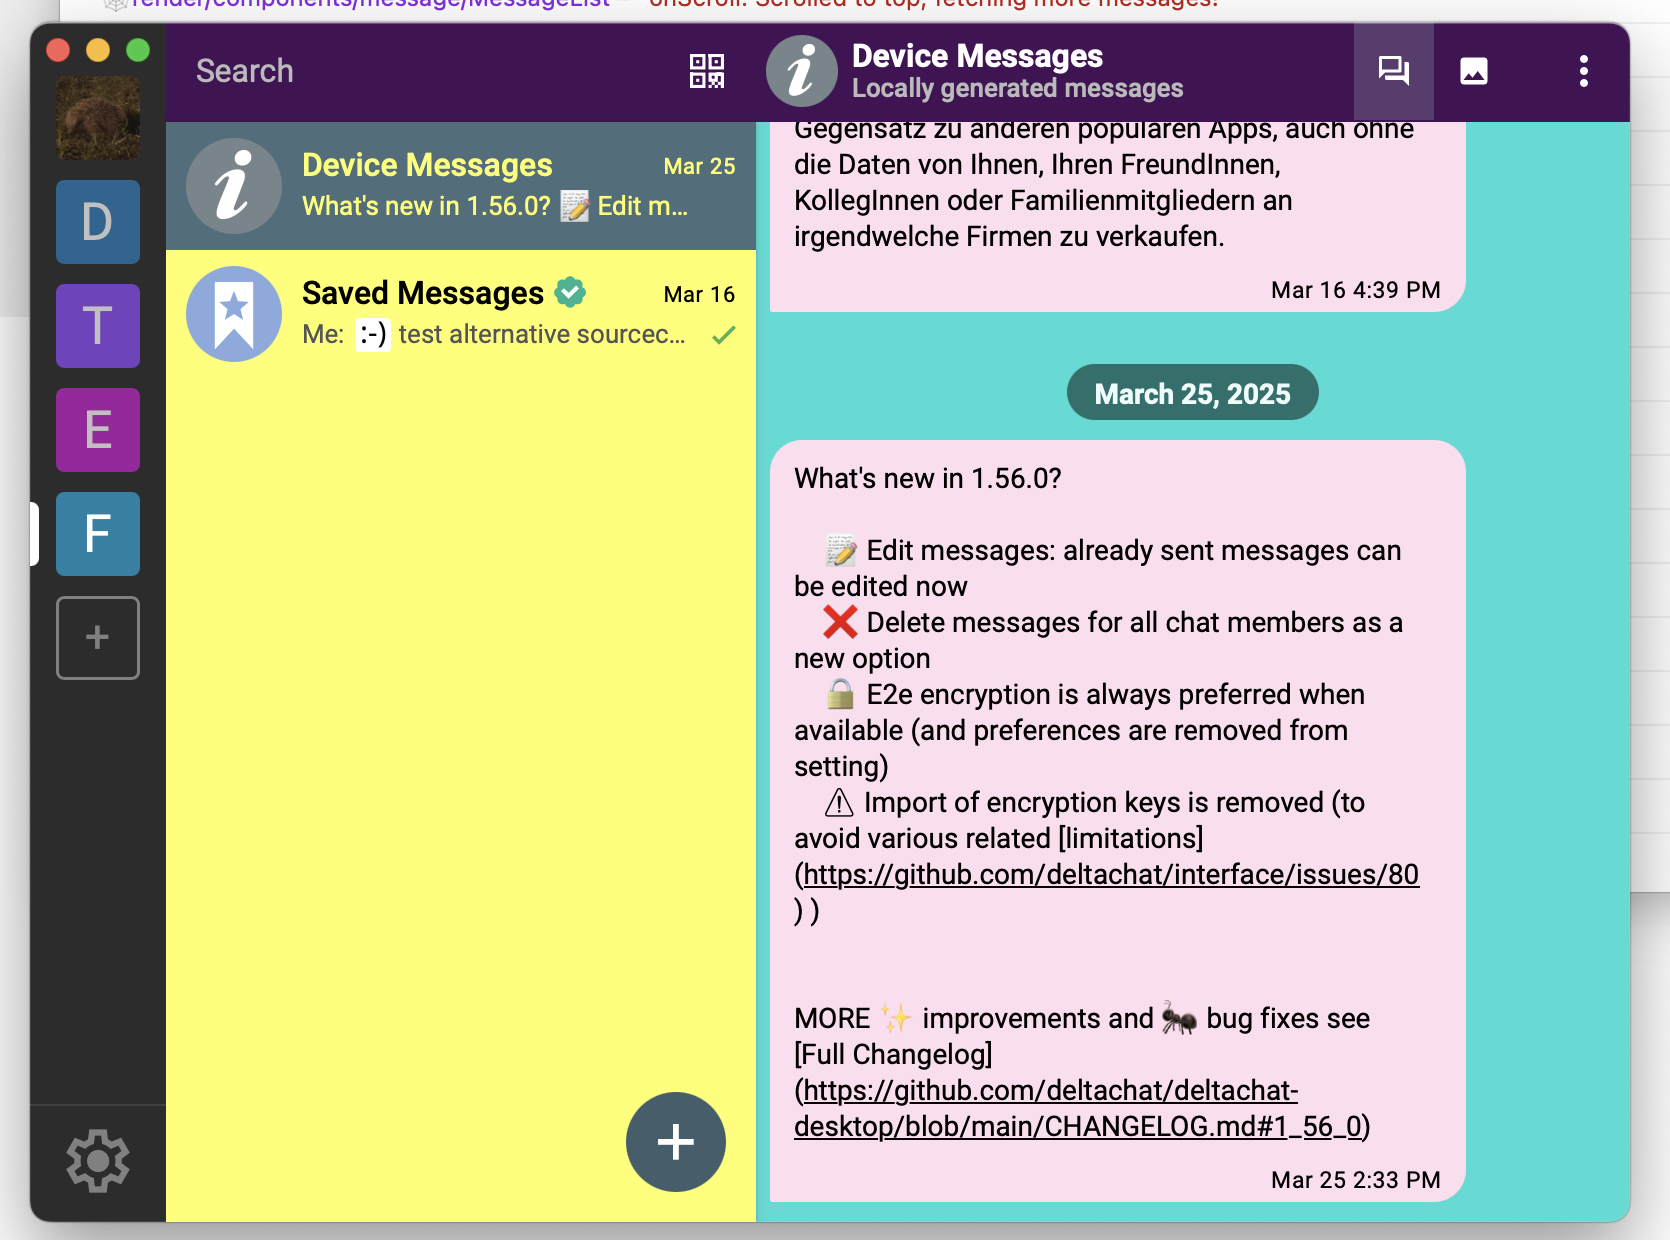Select the active account F
This screenshot has width=1670, height=1240.
pos(97,534)
